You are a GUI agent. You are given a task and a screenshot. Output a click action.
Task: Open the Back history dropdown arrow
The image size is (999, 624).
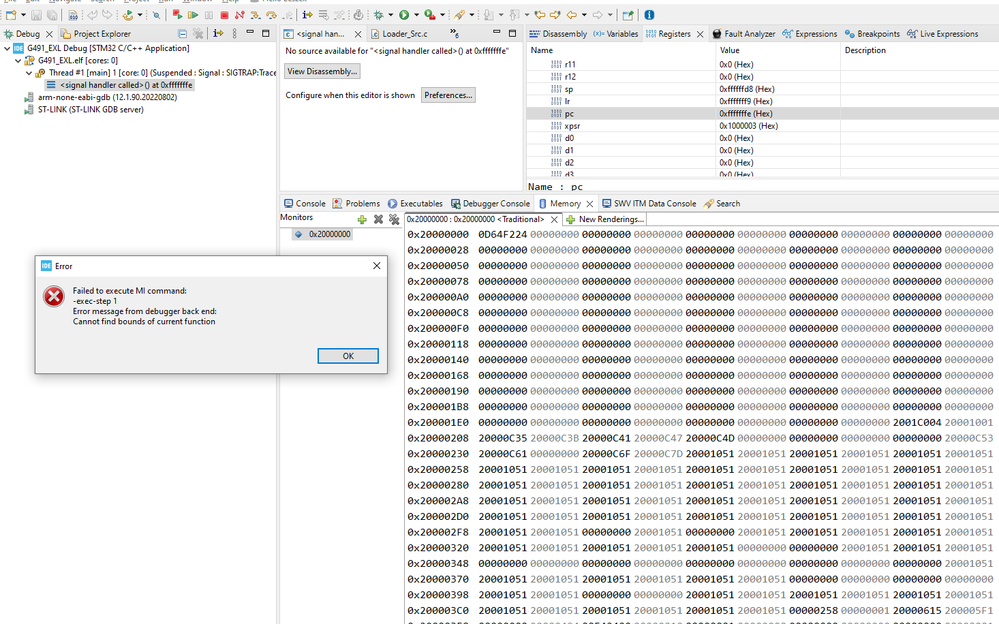click(584, 15)
